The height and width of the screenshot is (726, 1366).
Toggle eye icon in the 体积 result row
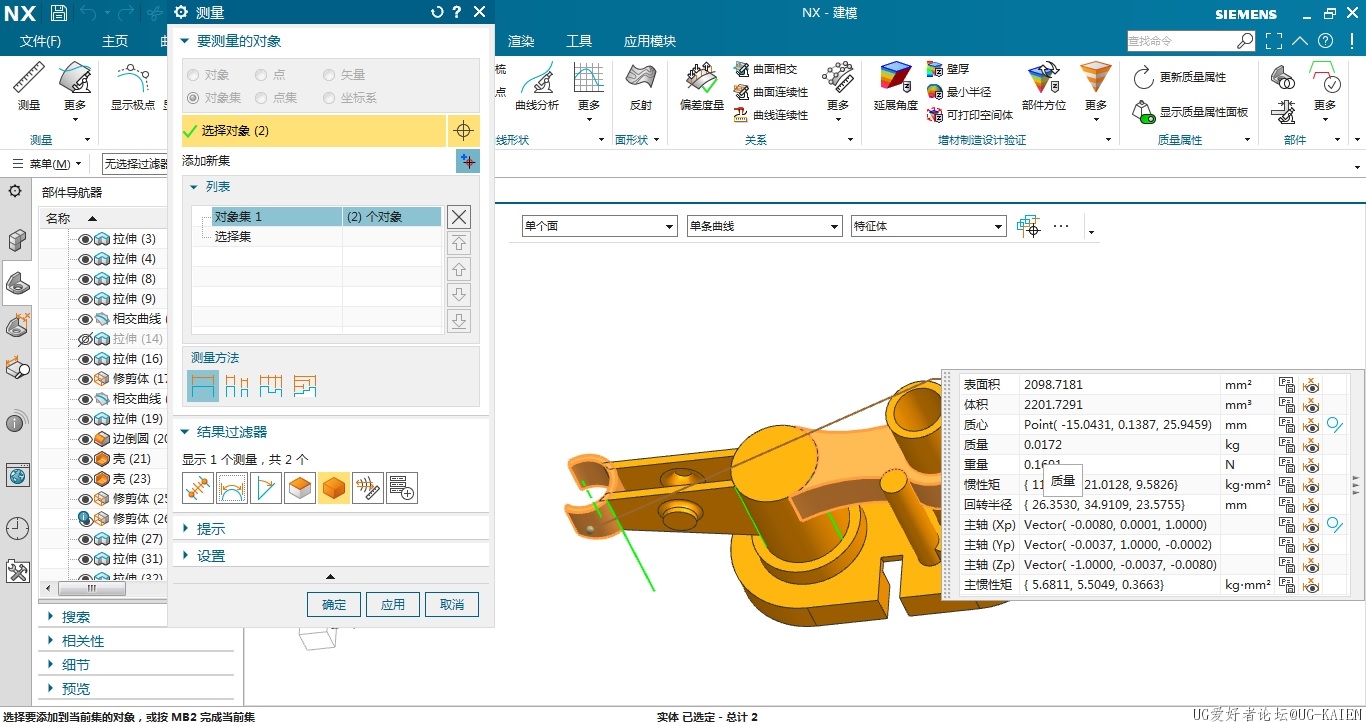pyautogui.click(x=1311, y=405)
